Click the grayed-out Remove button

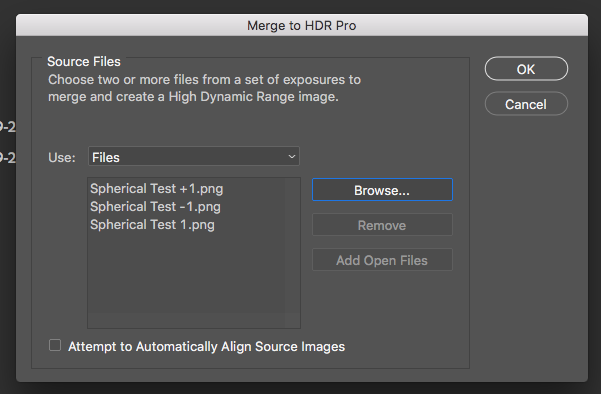[x=382, y=225]
